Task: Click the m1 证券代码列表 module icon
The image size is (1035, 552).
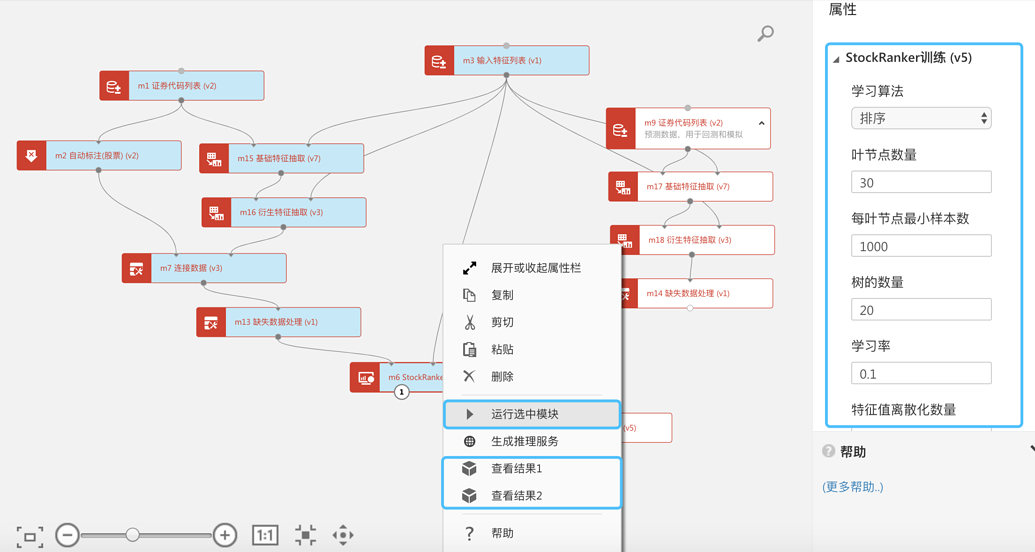Action: [x=114, y=86]
